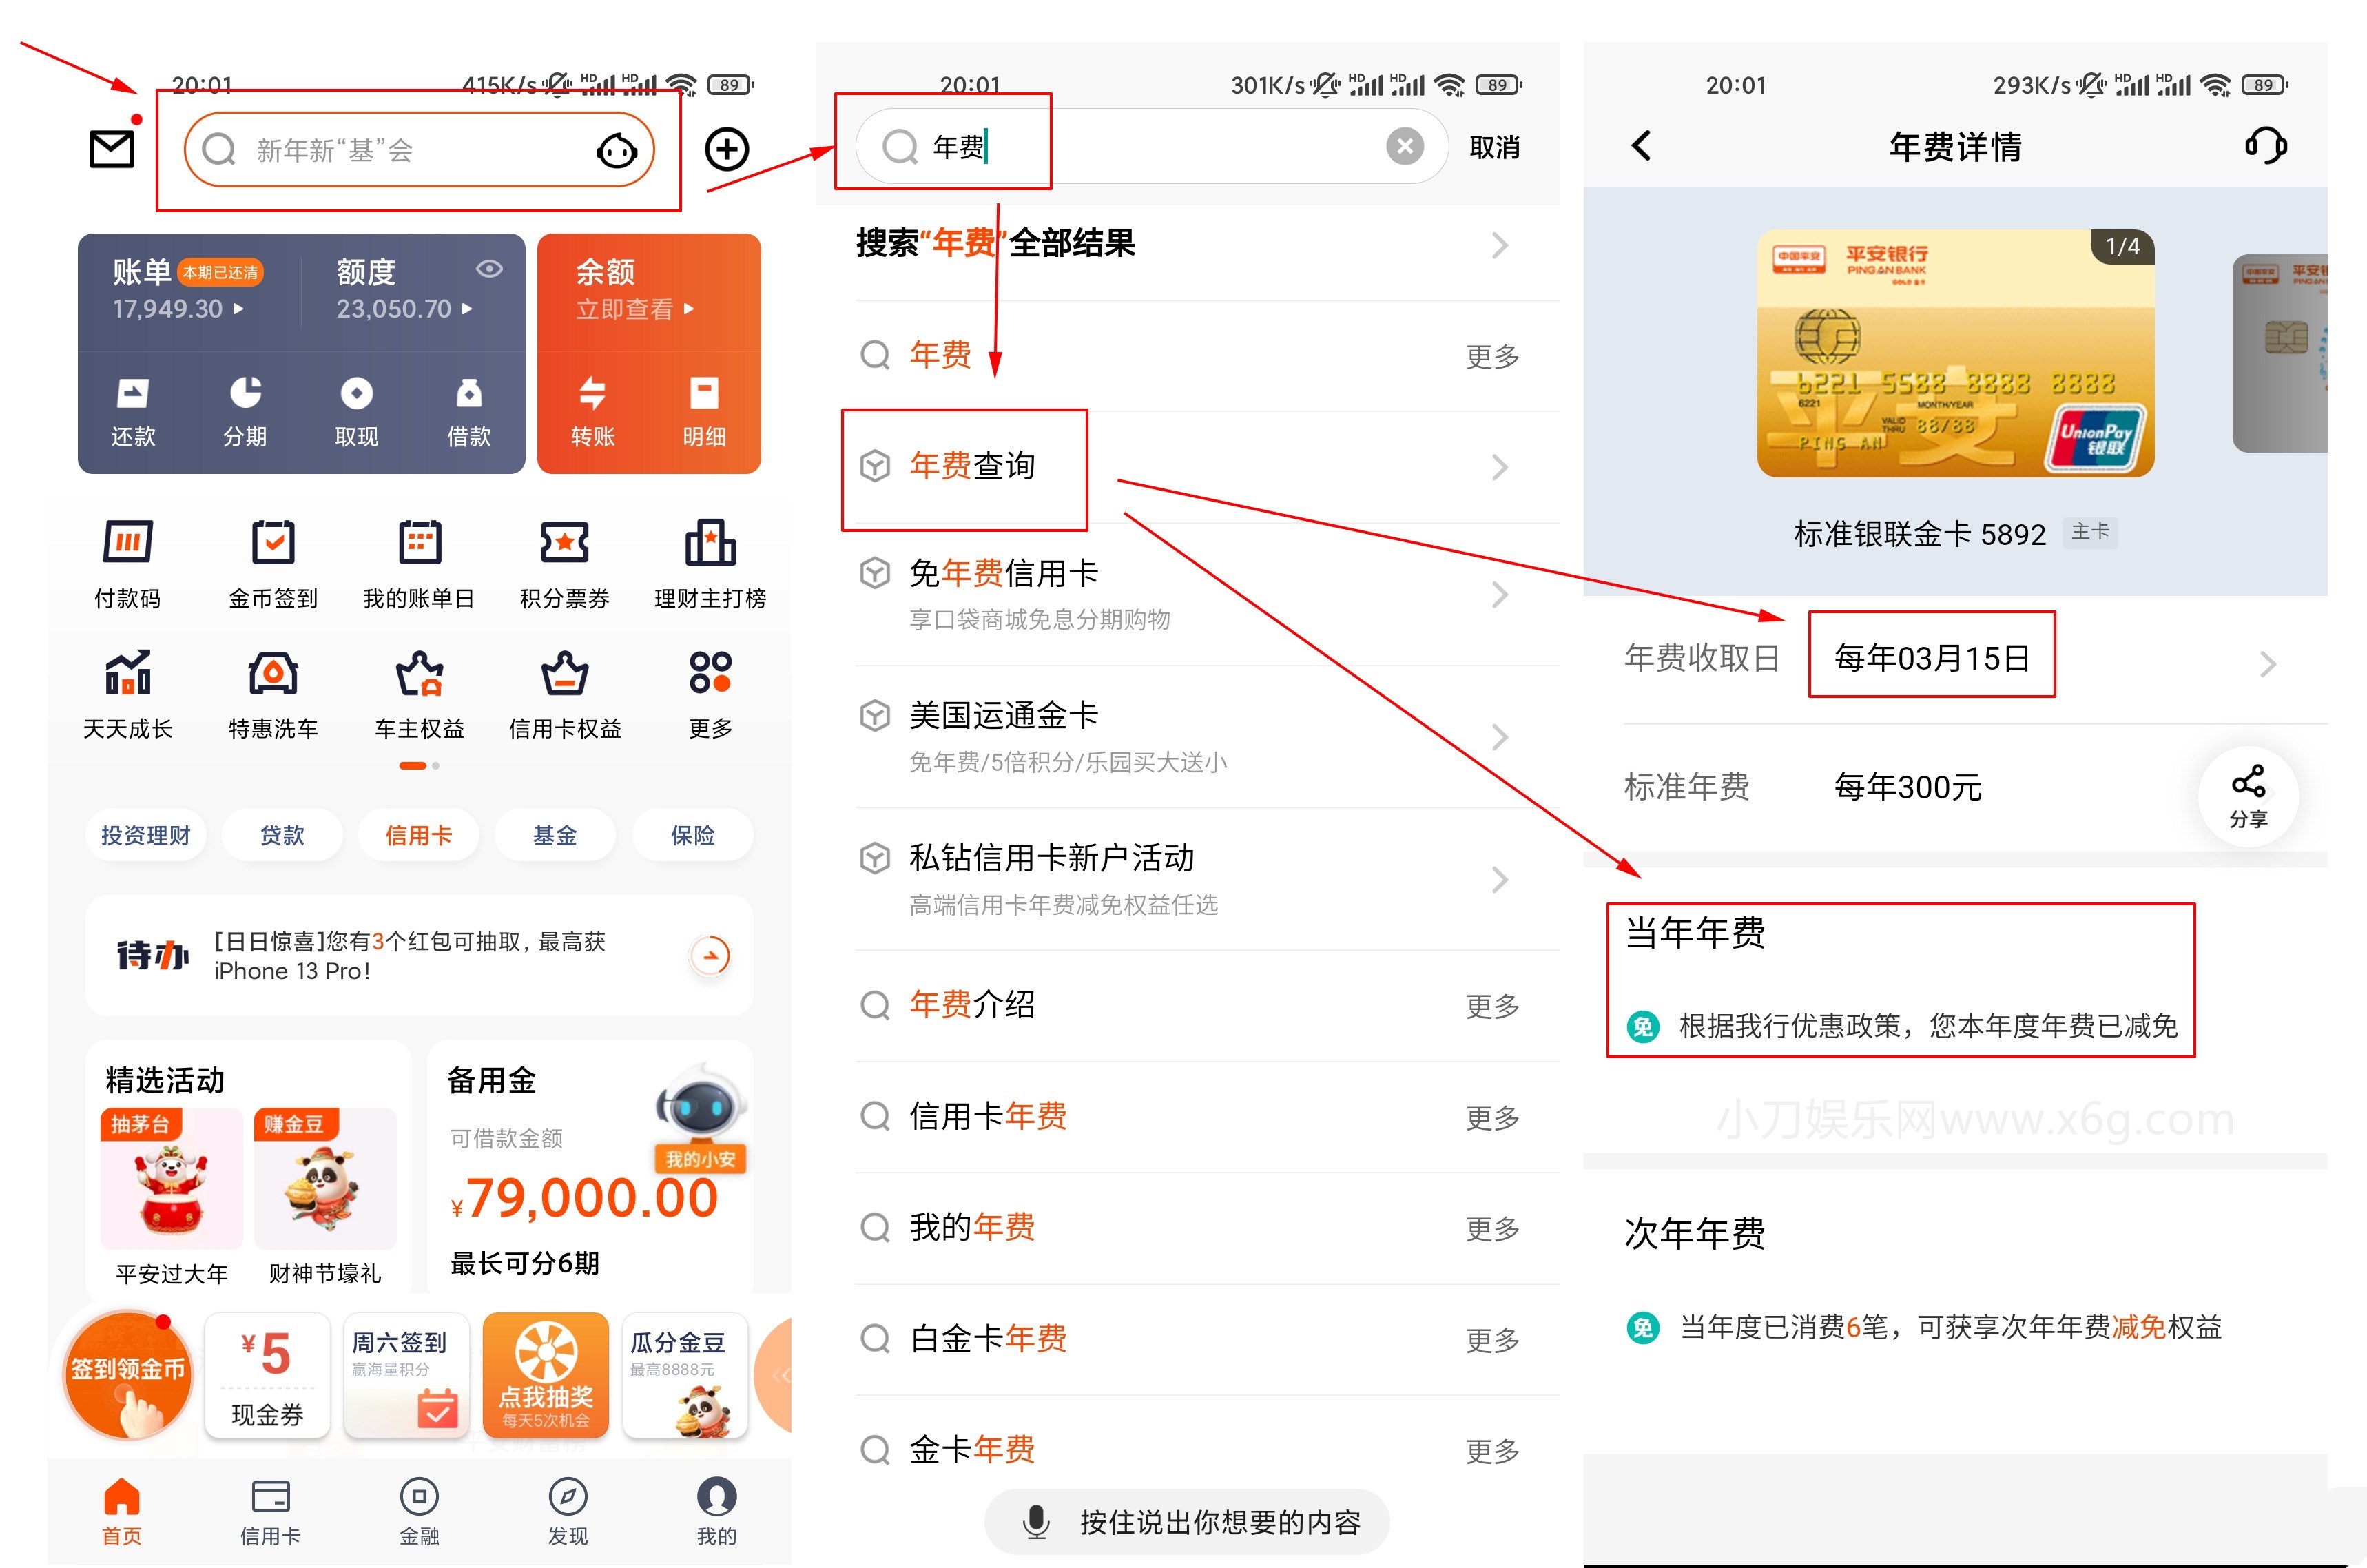Image resolution: width=2367 pixels, height=1568 pixels.
Task: Clear search text with the X button
Action: [1405, 146]
